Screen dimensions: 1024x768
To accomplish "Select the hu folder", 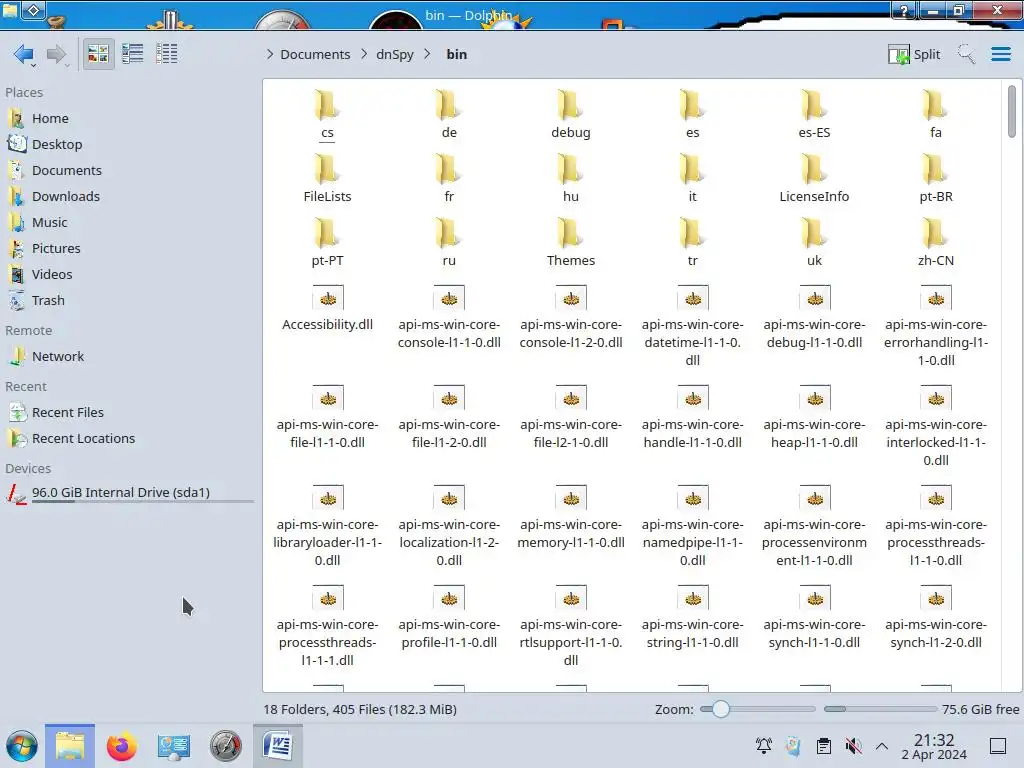I will 571,179.
